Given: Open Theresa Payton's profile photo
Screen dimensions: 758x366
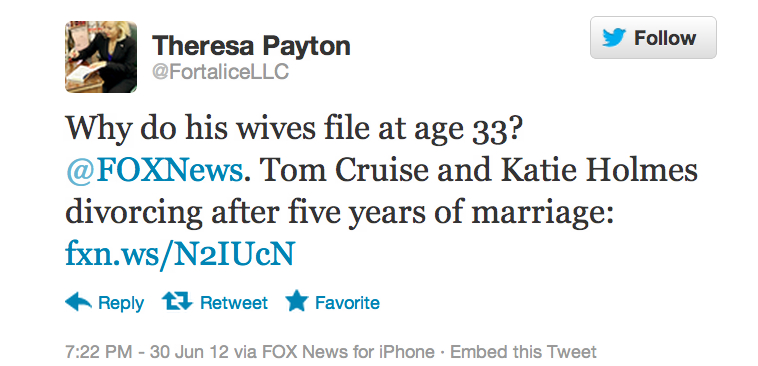Looking at the screenshot, I should click(x=101, y=57).
